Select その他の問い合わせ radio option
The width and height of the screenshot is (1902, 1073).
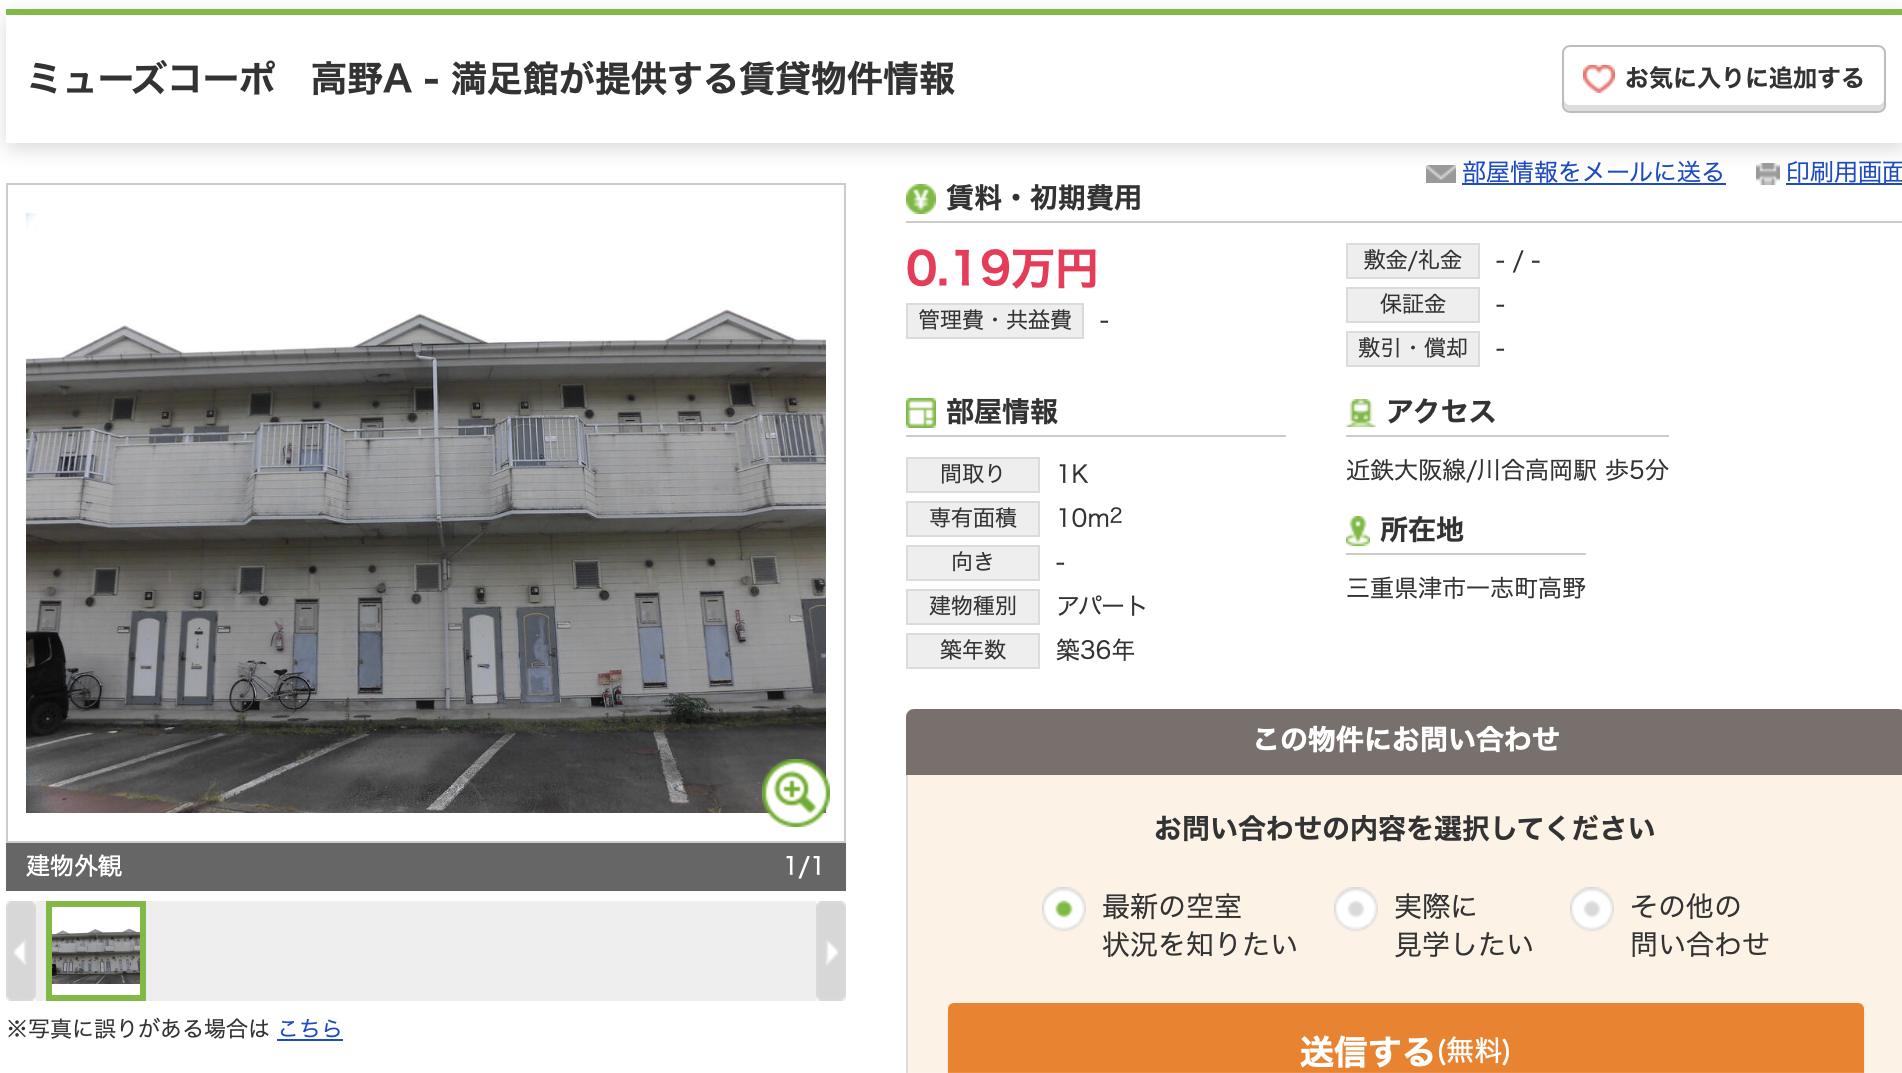1592,909
